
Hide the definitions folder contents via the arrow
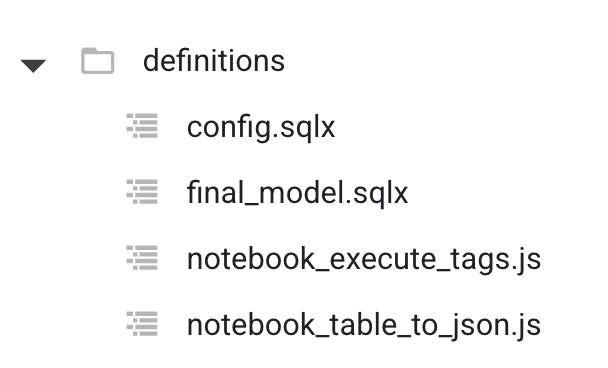click(33, 66)
